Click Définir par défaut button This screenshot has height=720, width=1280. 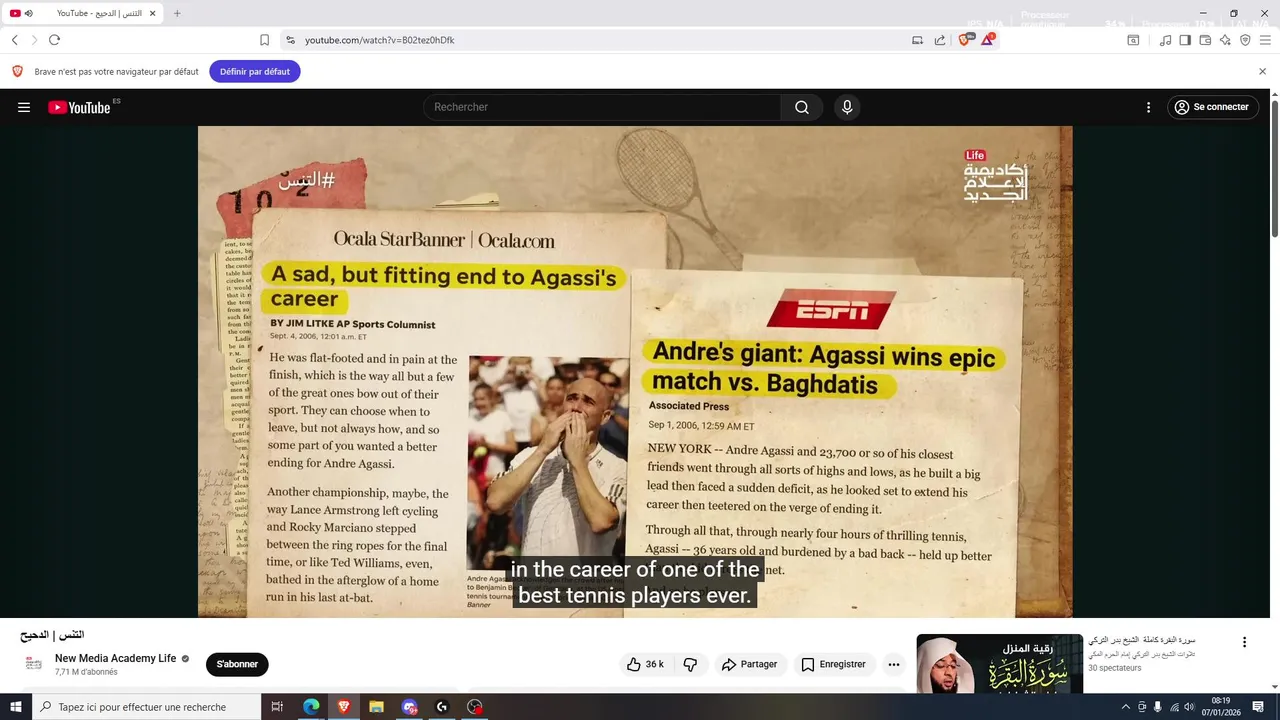(x=255, y=72)
